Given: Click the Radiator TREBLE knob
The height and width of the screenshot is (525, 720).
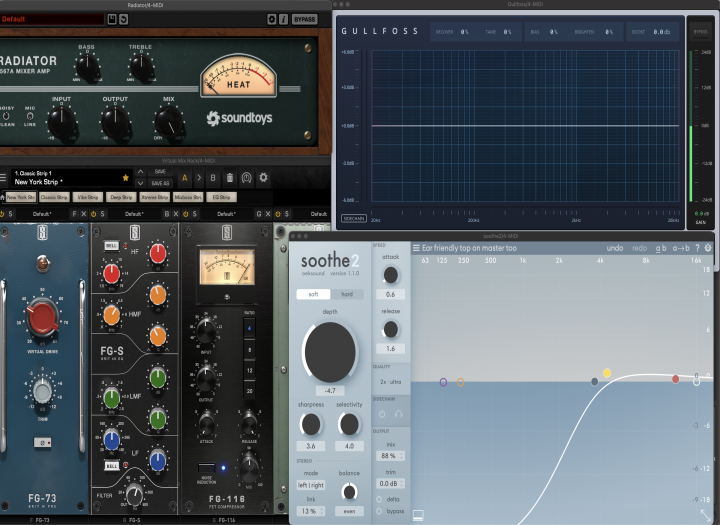Looking at the screenshot, I should pos(141,67).
